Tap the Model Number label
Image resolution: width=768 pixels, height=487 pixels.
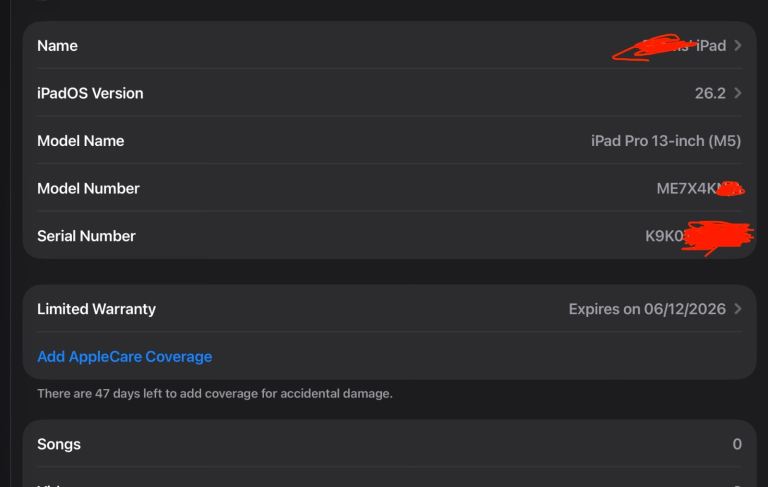pos(88,189)
